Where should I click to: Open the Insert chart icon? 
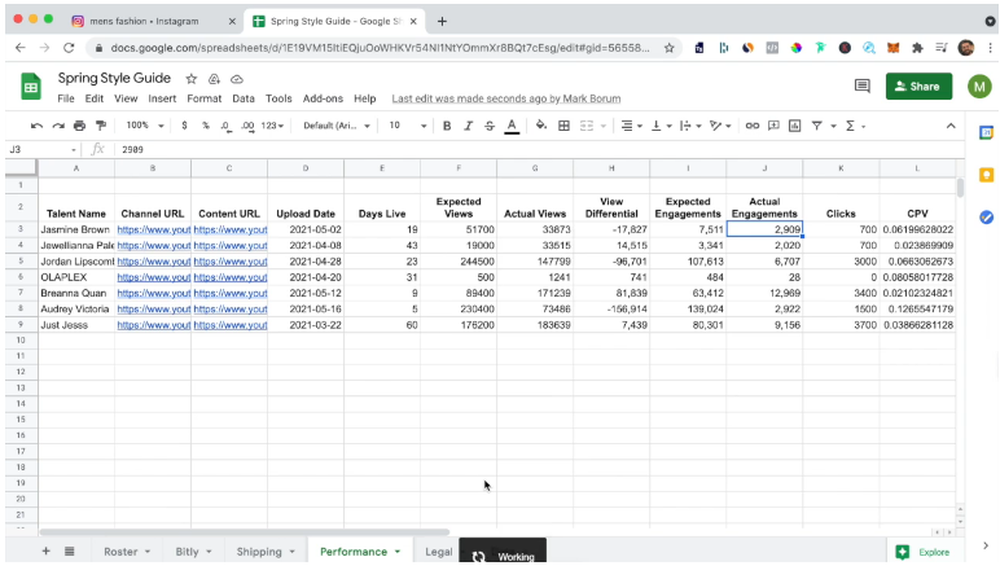(794, 125)
